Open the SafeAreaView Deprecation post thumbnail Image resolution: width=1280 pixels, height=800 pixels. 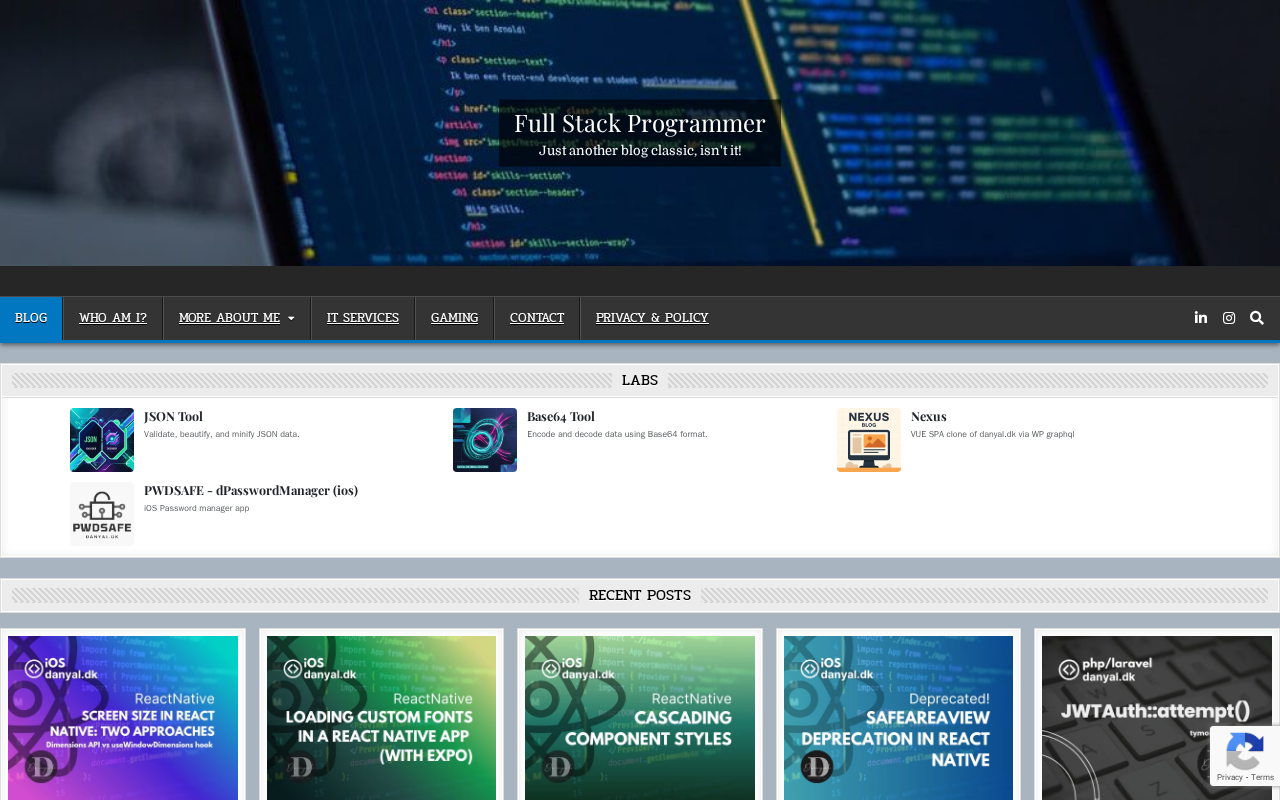(898, 718)
